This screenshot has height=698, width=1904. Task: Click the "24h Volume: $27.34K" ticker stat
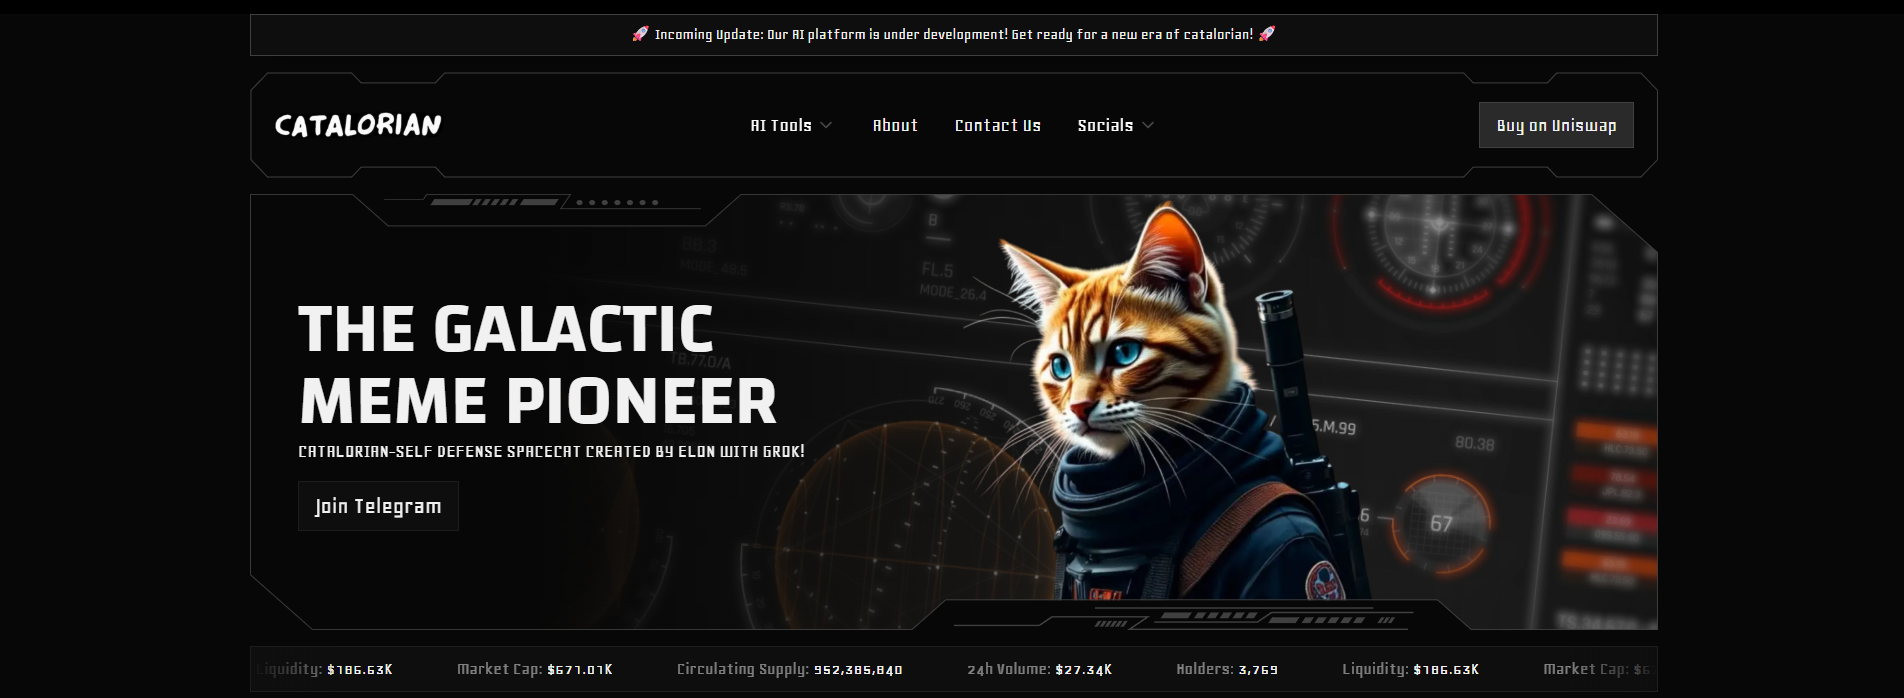click(x=1040, y=669)
